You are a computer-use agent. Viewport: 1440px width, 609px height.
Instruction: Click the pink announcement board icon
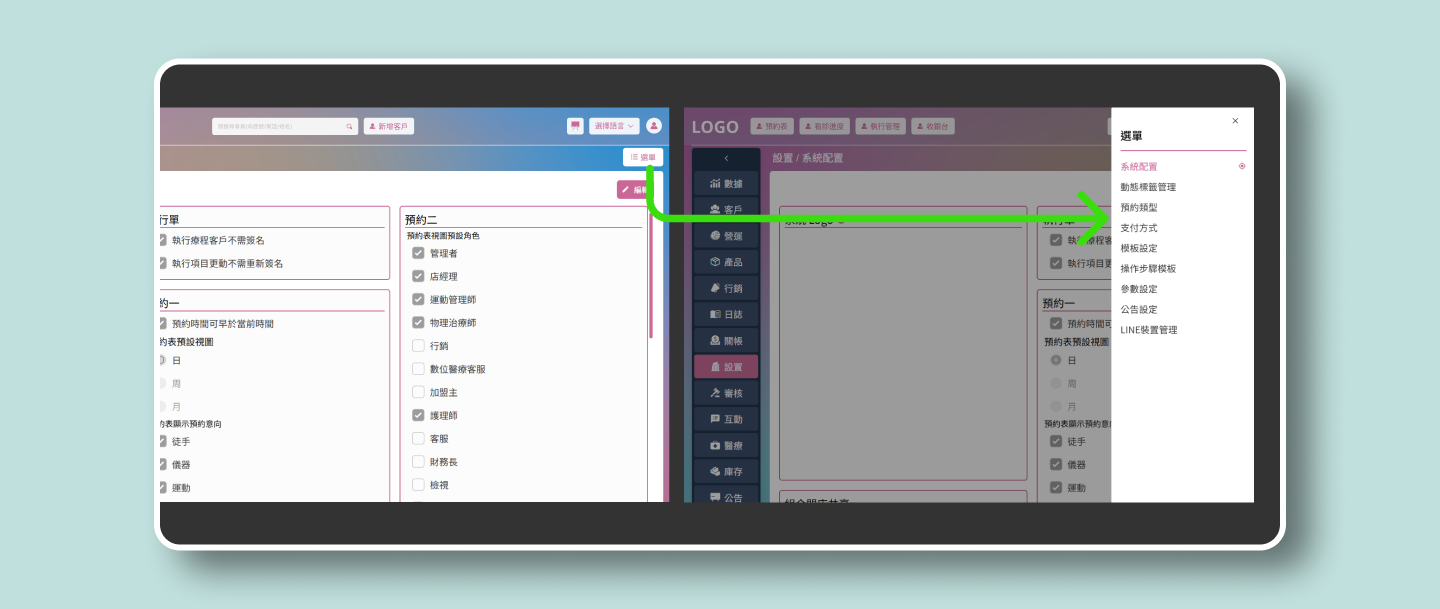click(575, 126)
